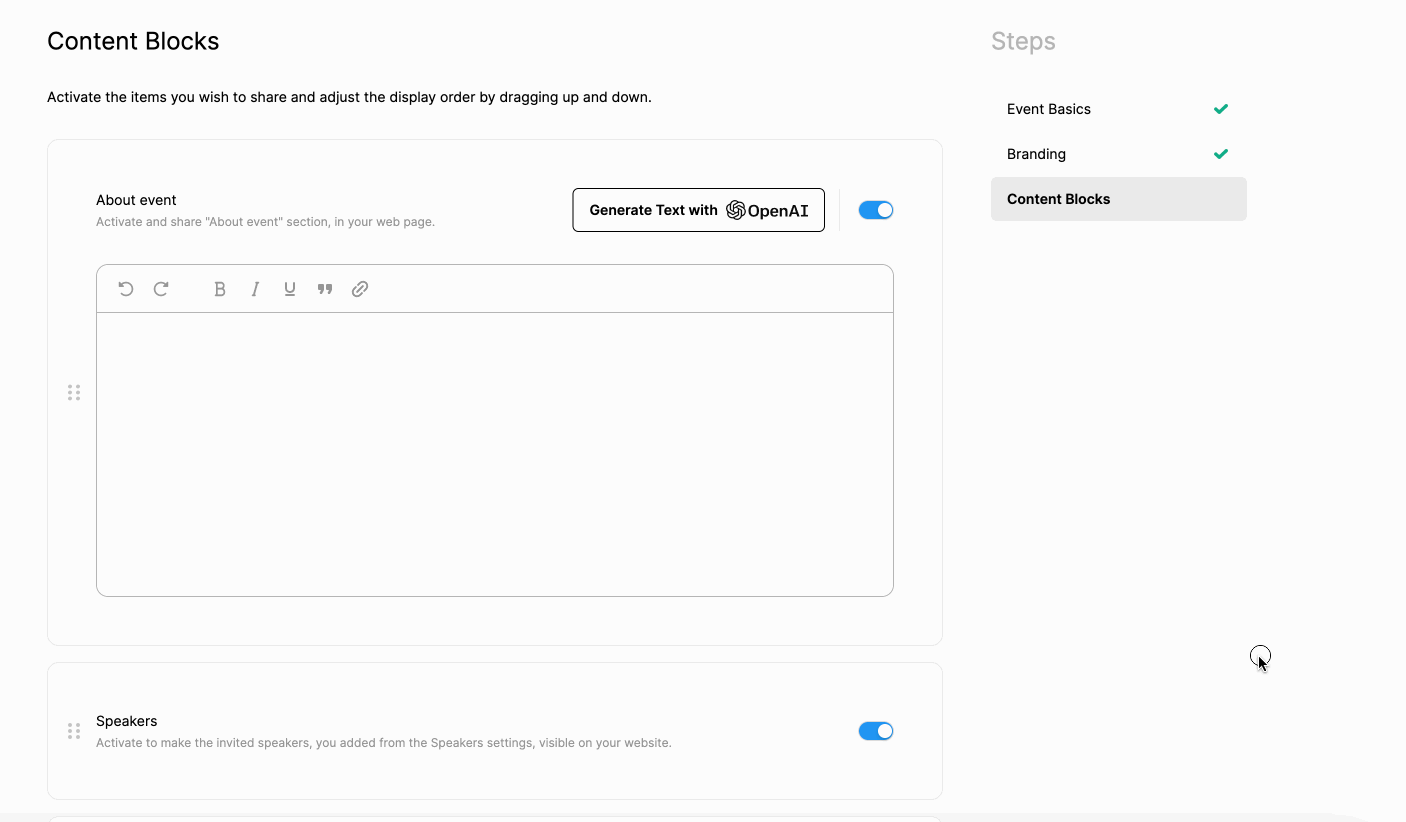Open the Branding step

[x=1036, y=154]
